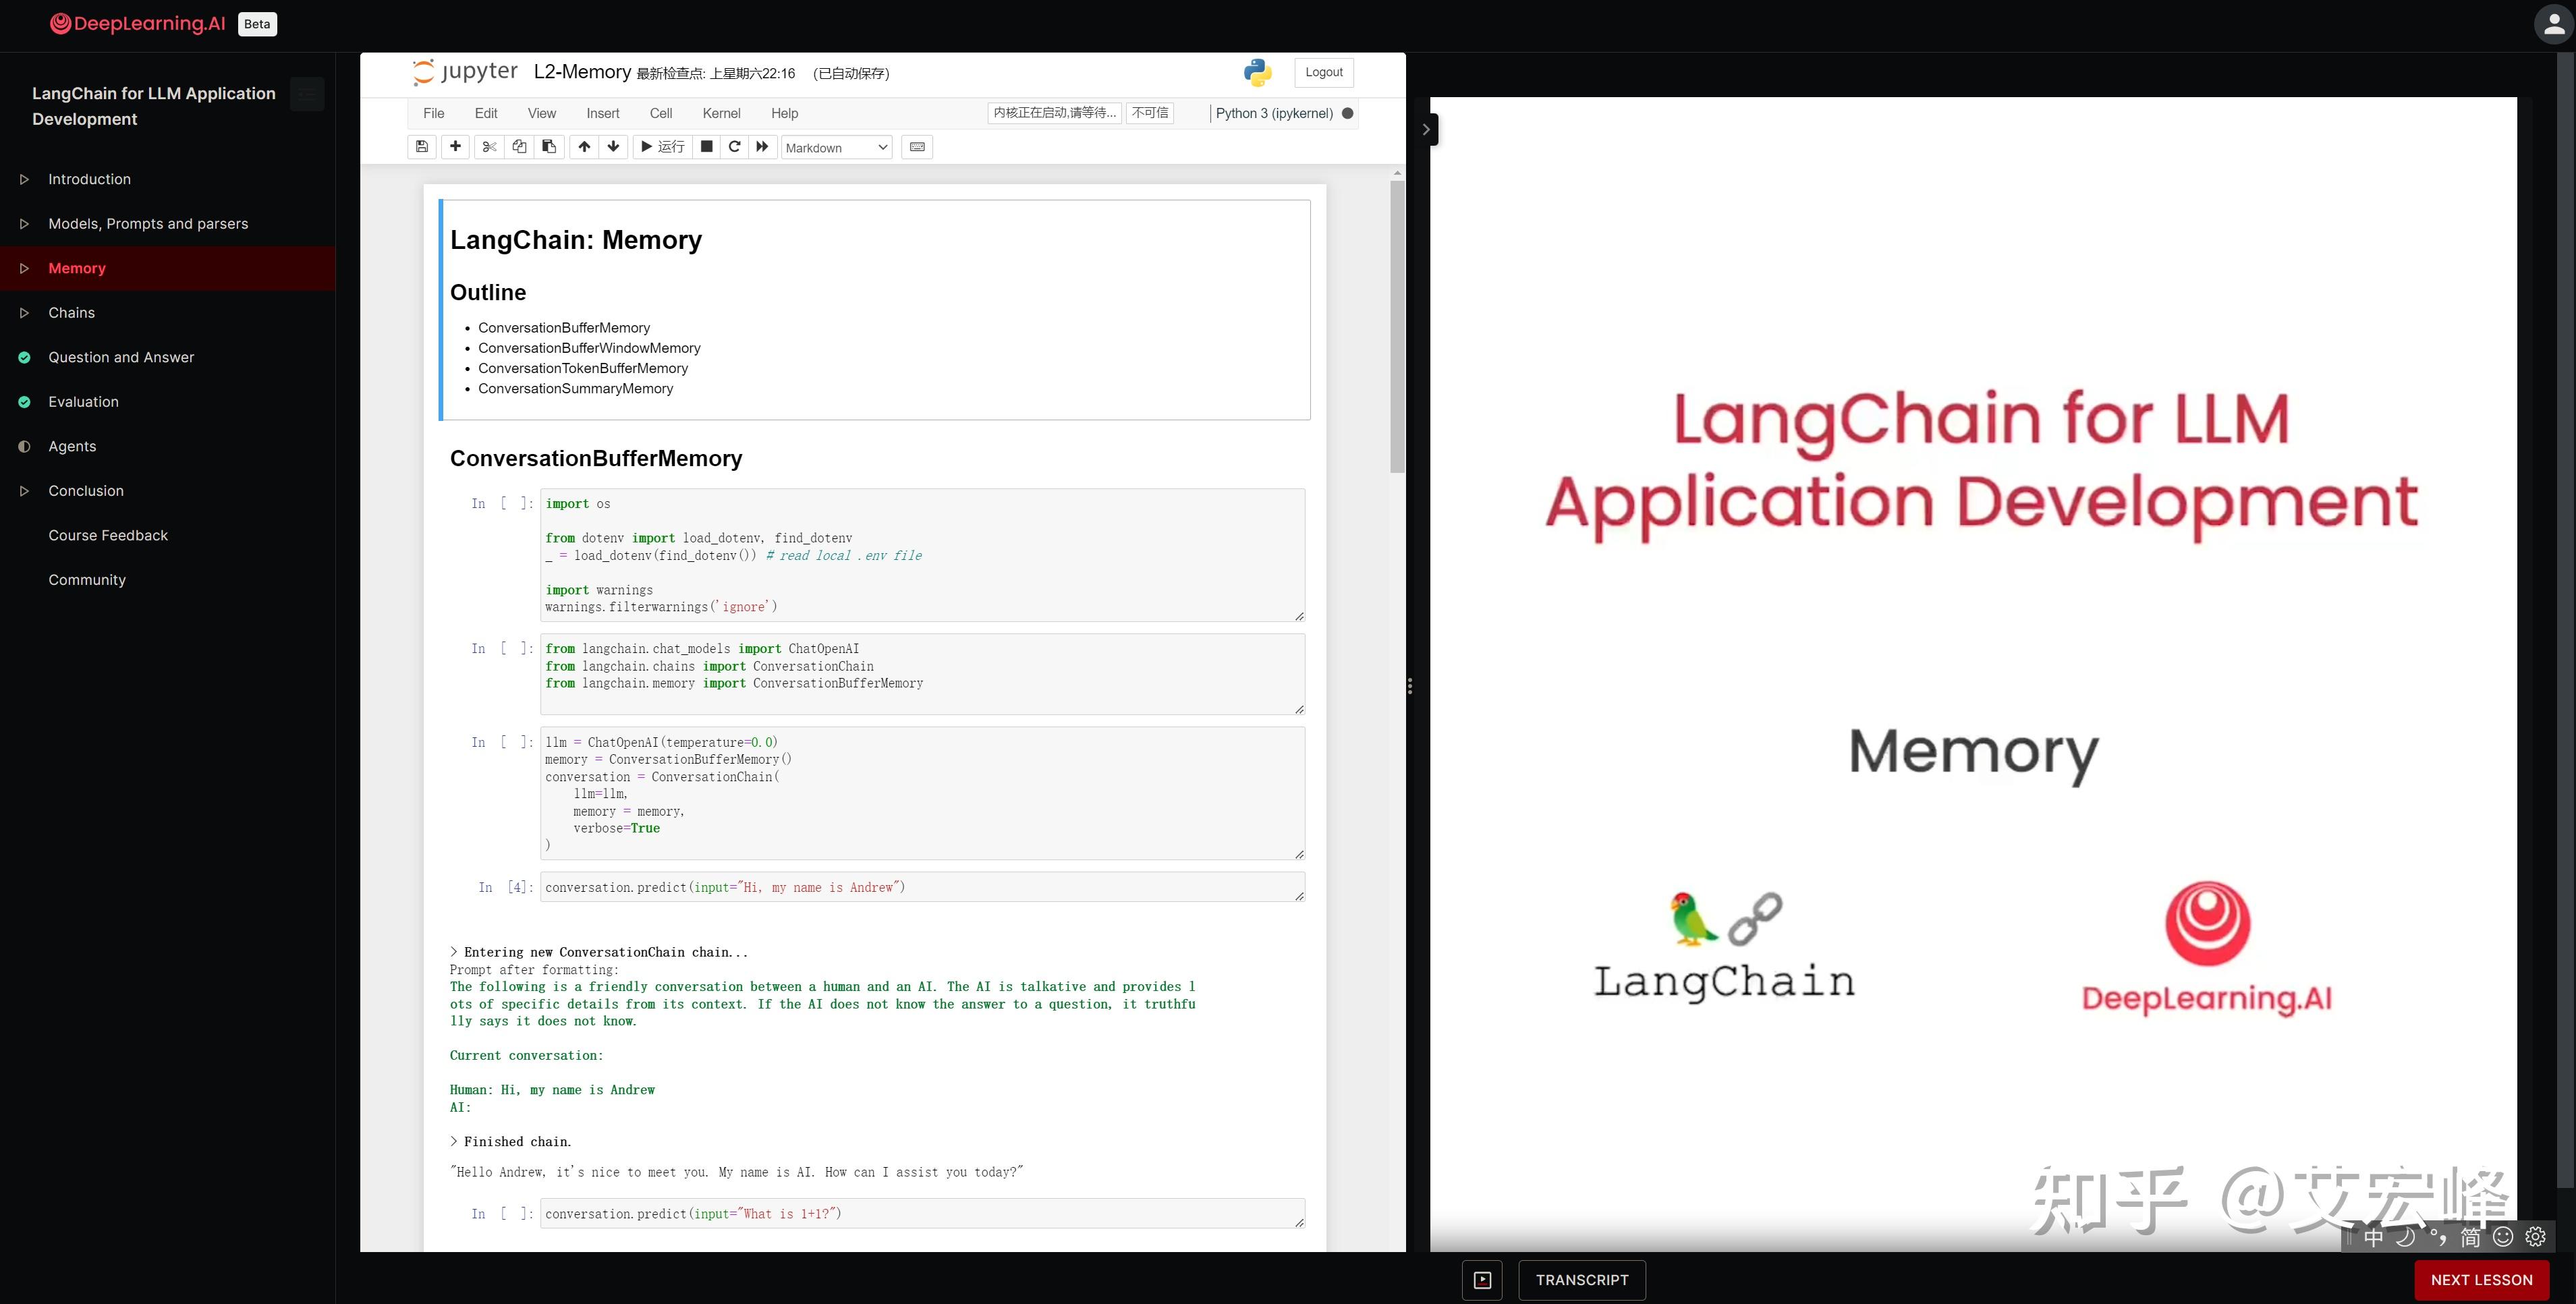Image resolution: width=2576 pixels, height=1304 pixels.
Task: Open the Kernel menu
Action: pyautogui.click(x=721, y=113)
